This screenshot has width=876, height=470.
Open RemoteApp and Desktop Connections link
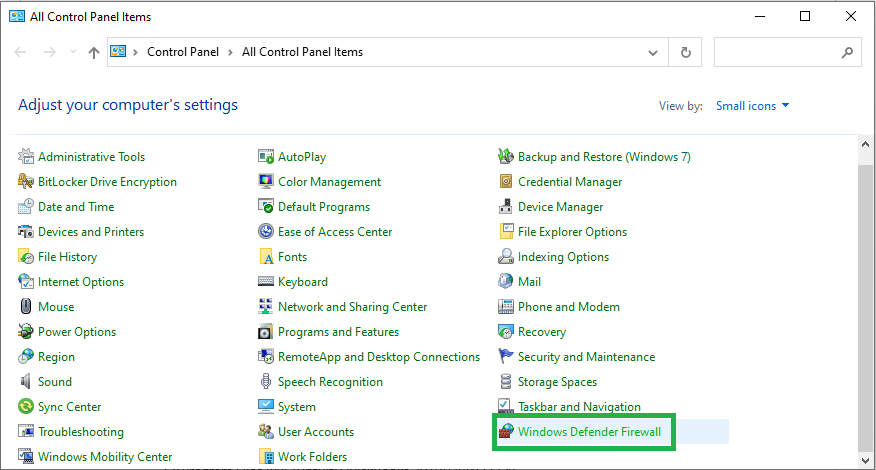379,357
